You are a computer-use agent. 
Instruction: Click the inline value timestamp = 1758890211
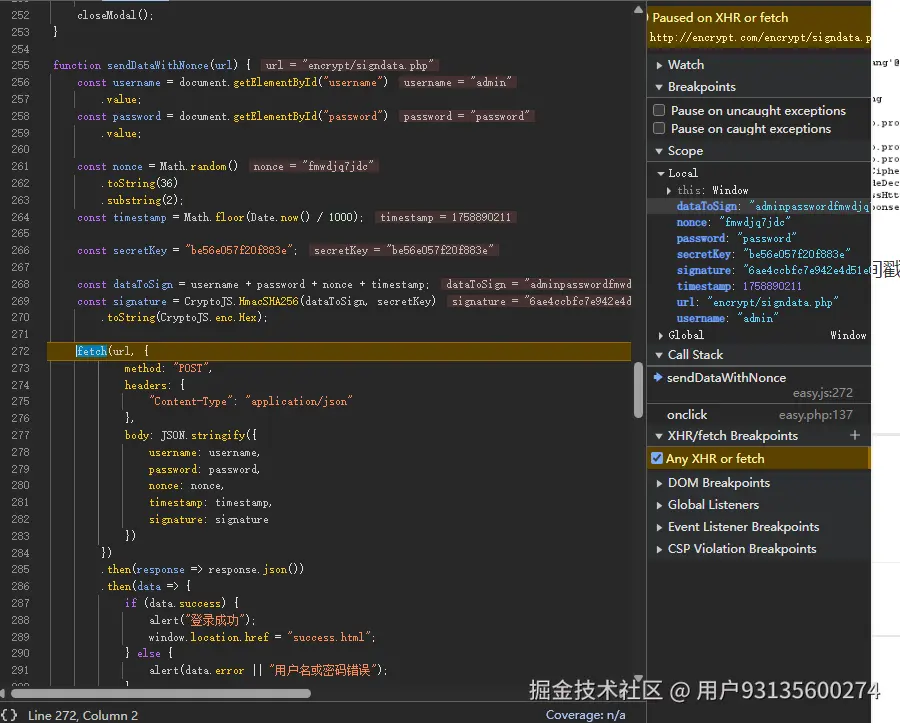[x=445, y=217]
